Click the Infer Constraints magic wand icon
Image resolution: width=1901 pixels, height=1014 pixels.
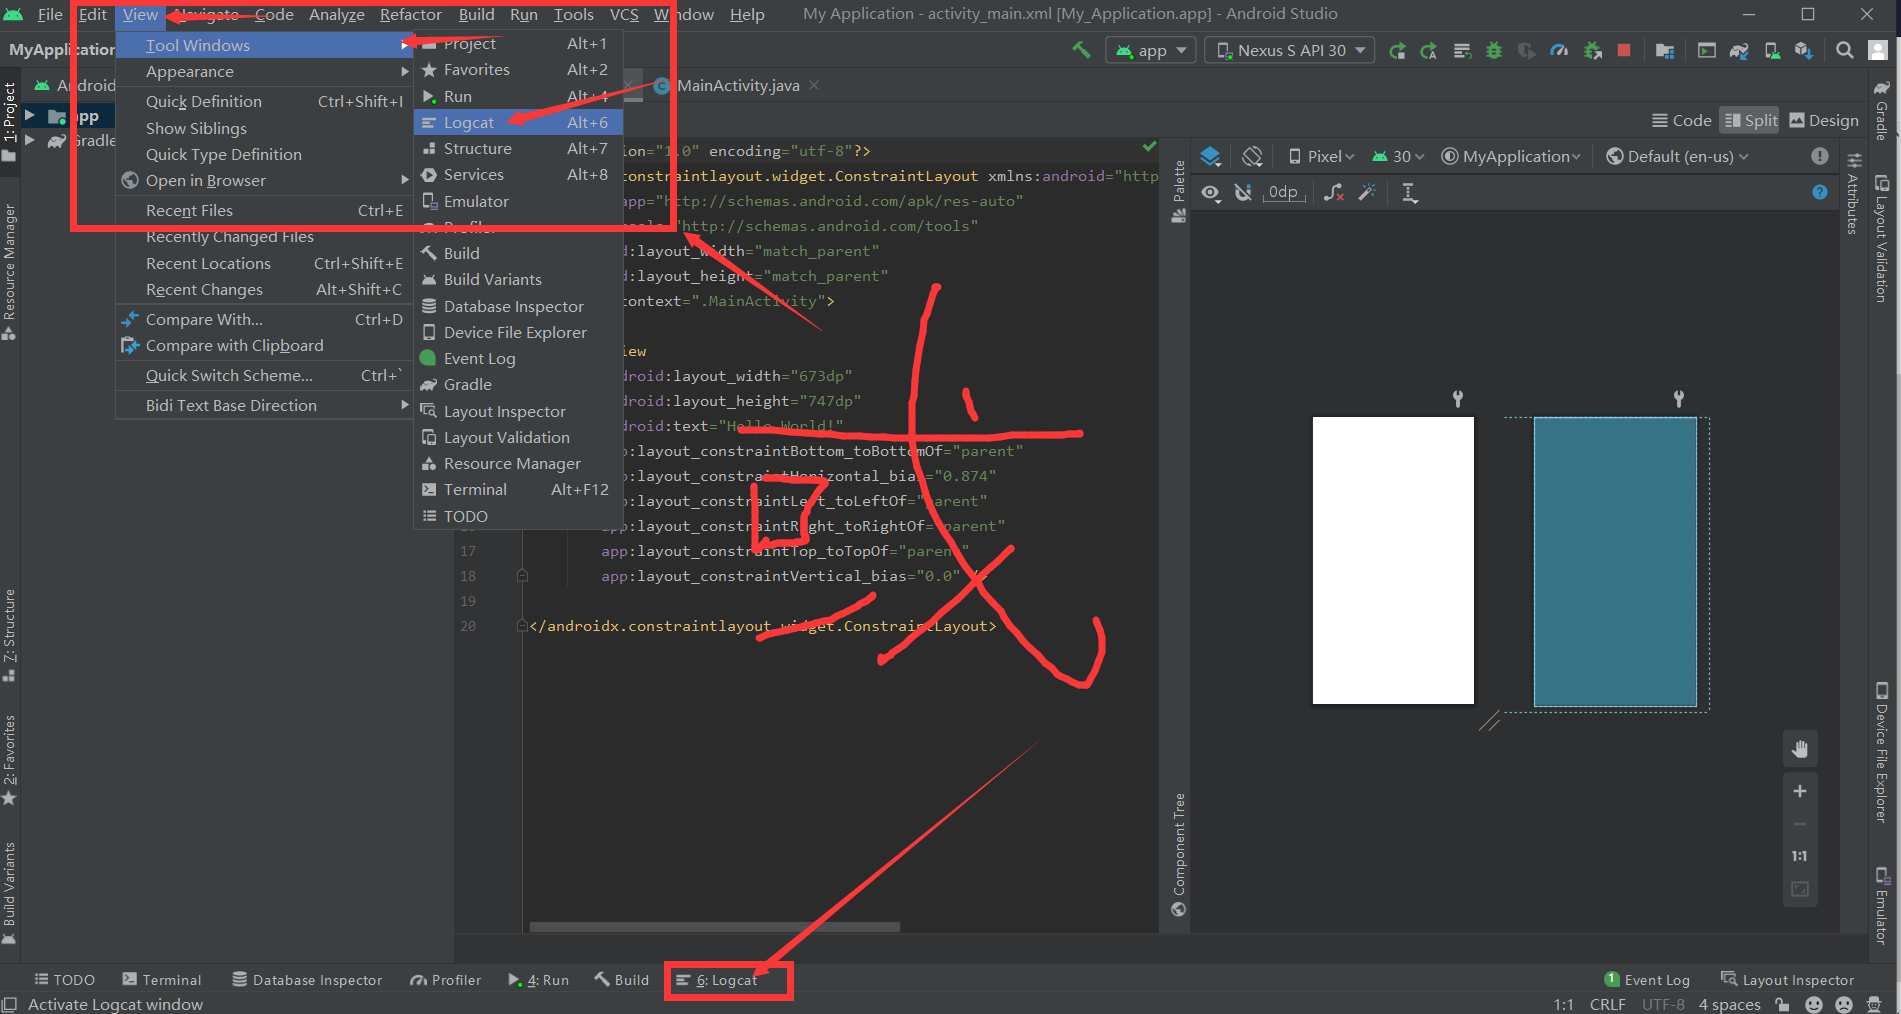(x=1367, y=192)
